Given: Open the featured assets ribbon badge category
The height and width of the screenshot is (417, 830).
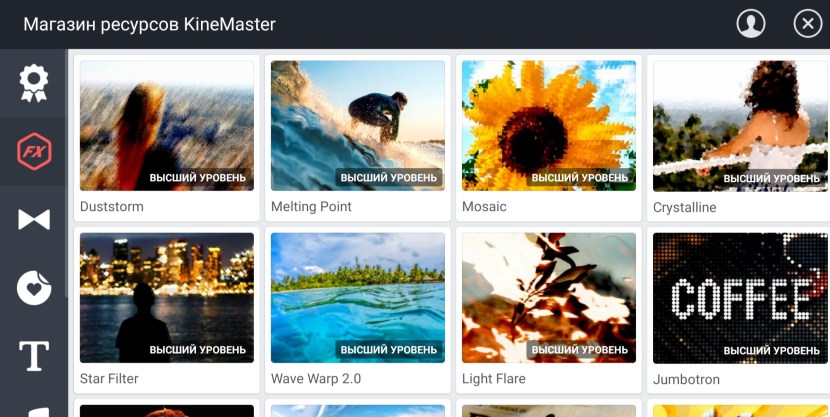Looking at the screenshot, I should tap(33, 84).
